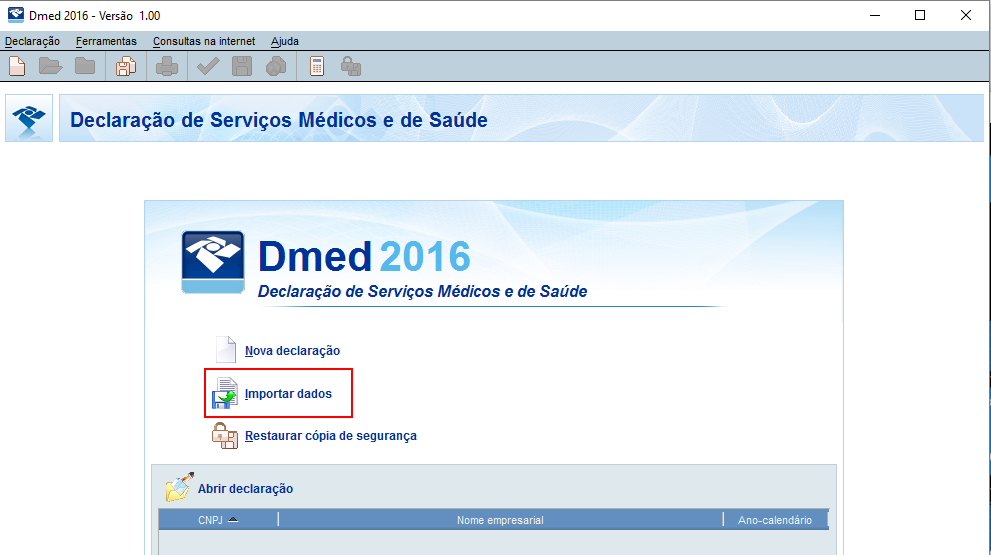Click the Importar dados link
Image resolution: width=991 pixels, height=555 pixels.
[288, 394]
